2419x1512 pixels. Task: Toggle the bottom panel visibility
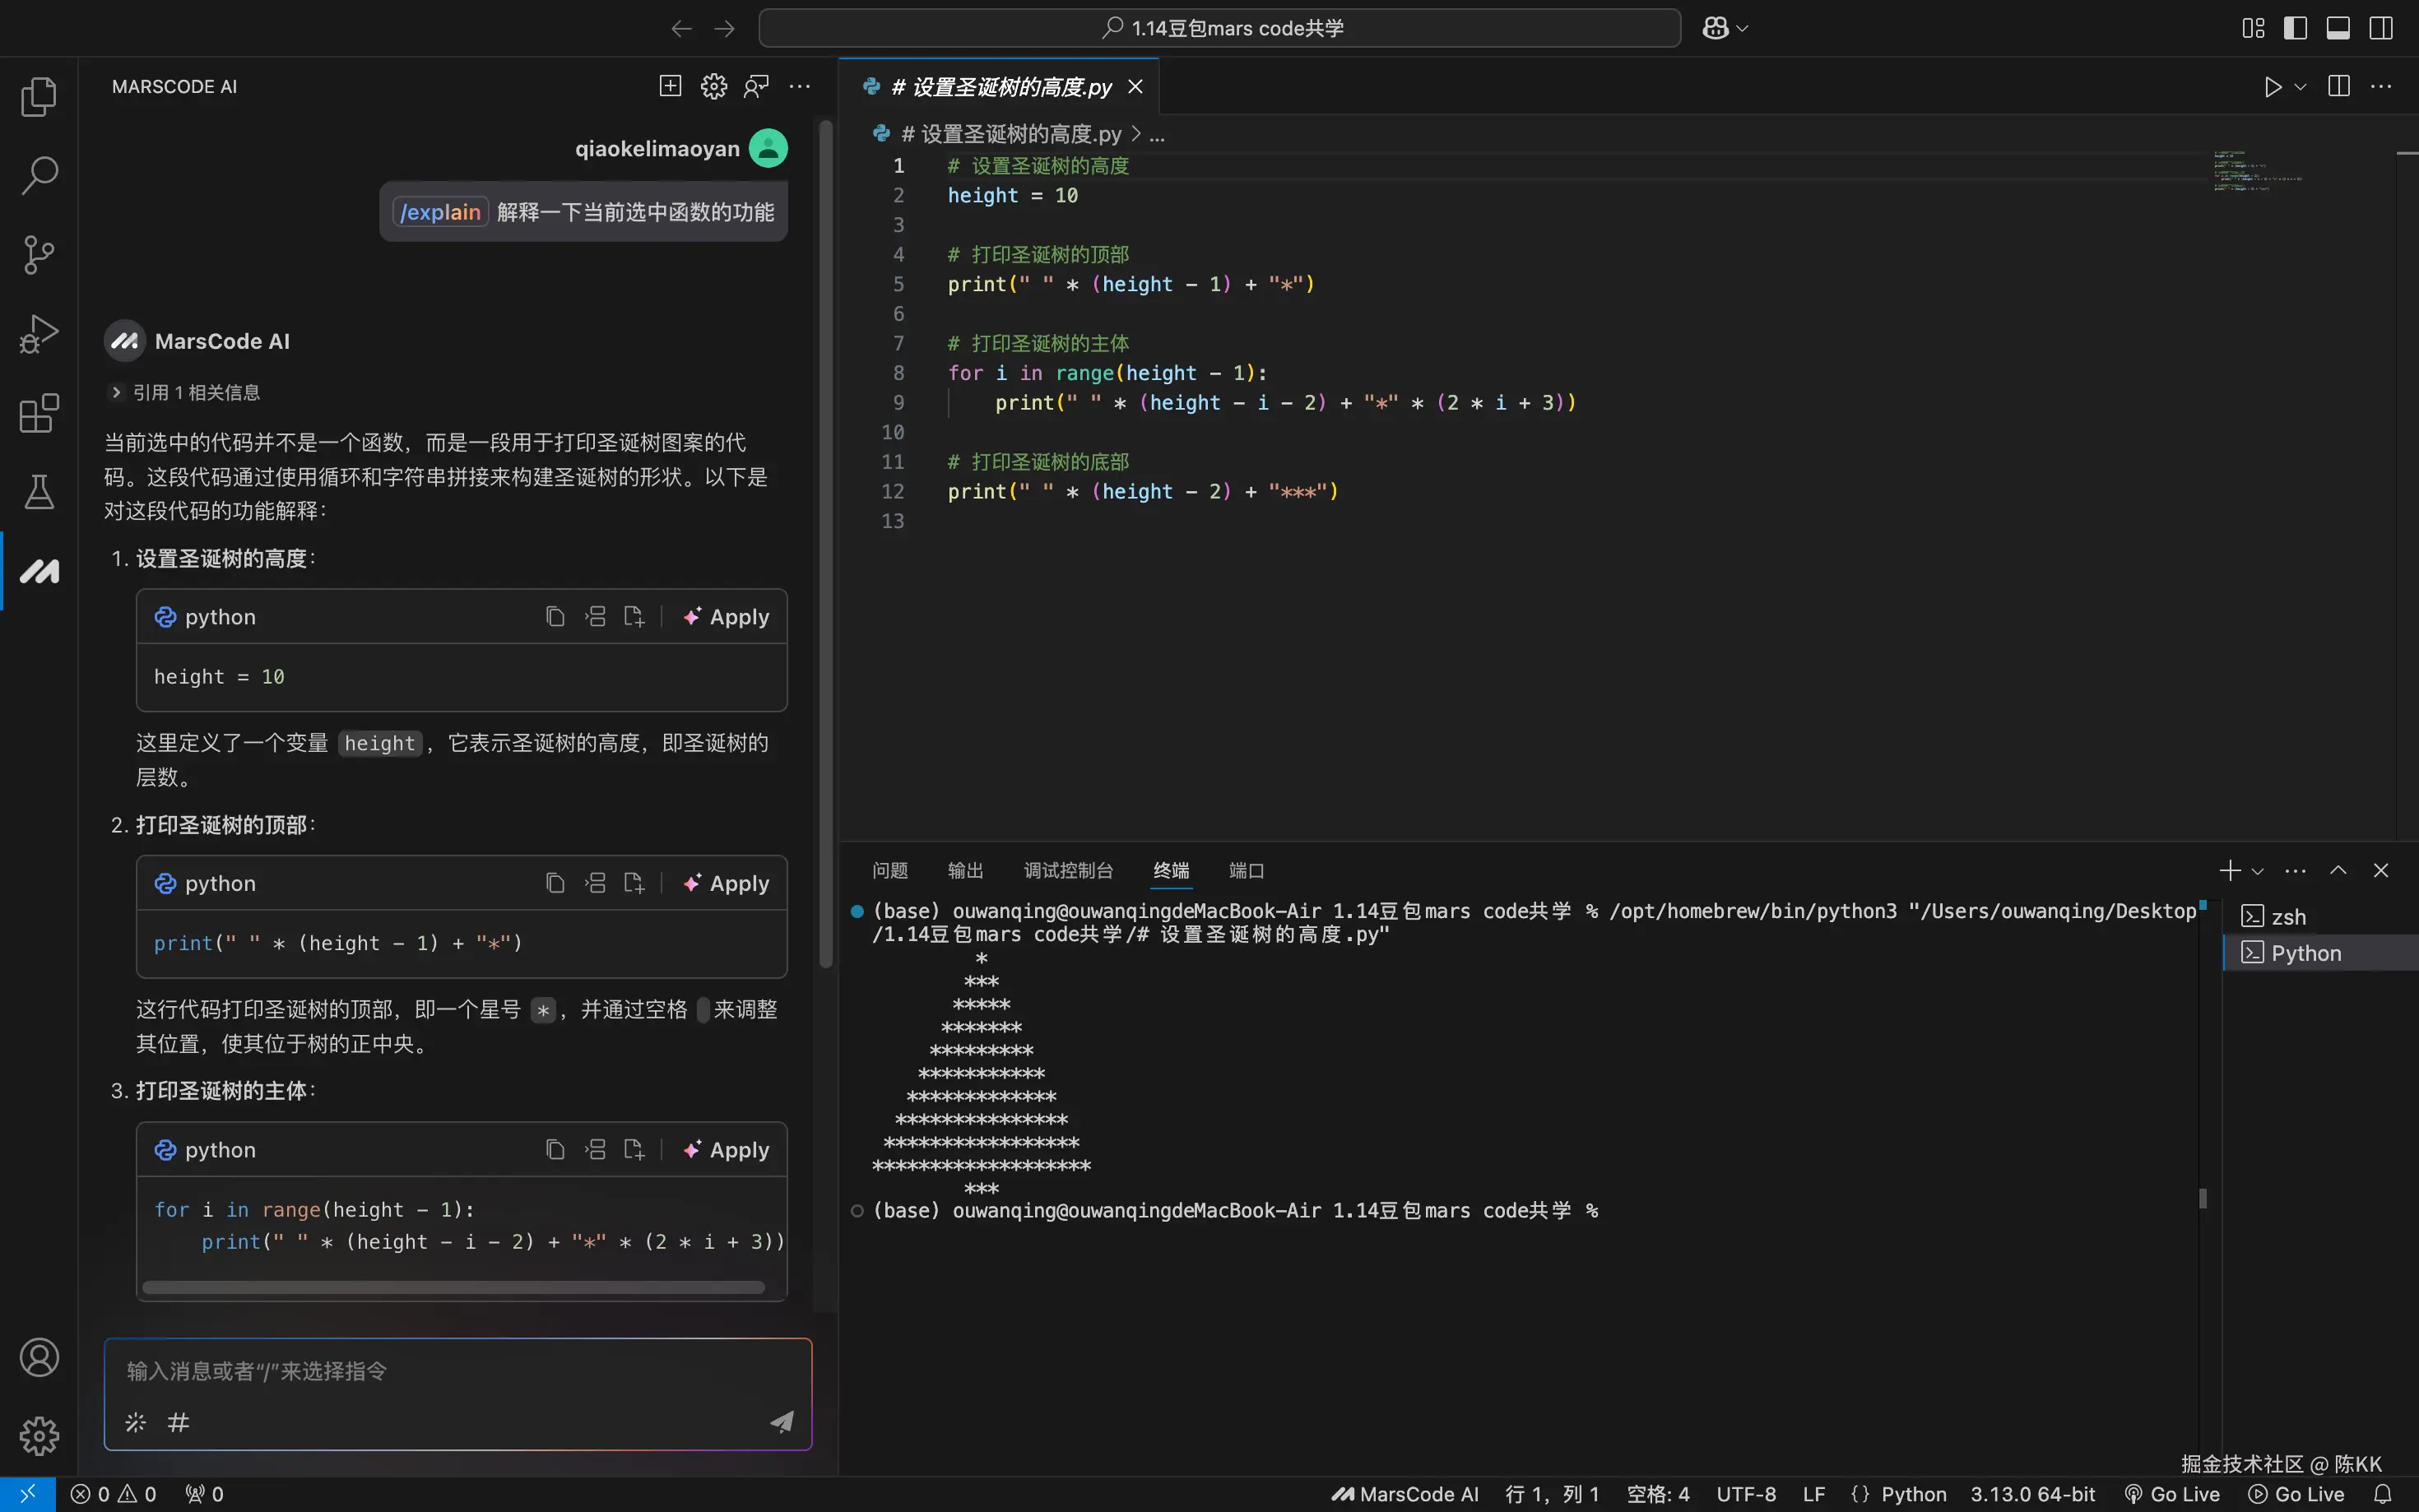click(2337, 27)
